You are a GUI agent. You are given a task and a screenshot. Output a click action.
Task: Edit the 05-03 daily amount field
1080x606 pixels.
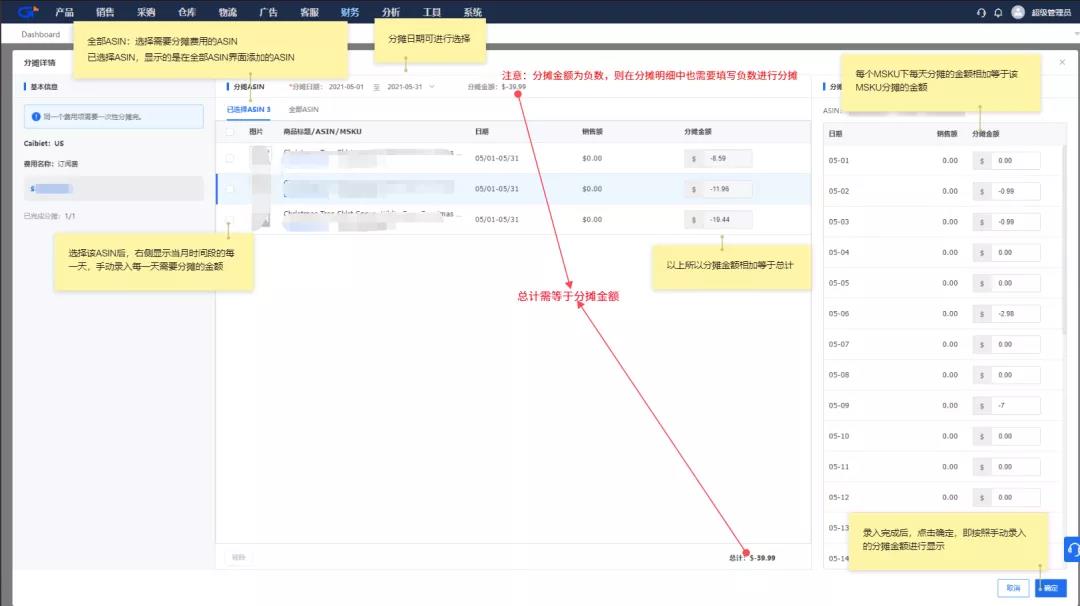(1015, 222)
